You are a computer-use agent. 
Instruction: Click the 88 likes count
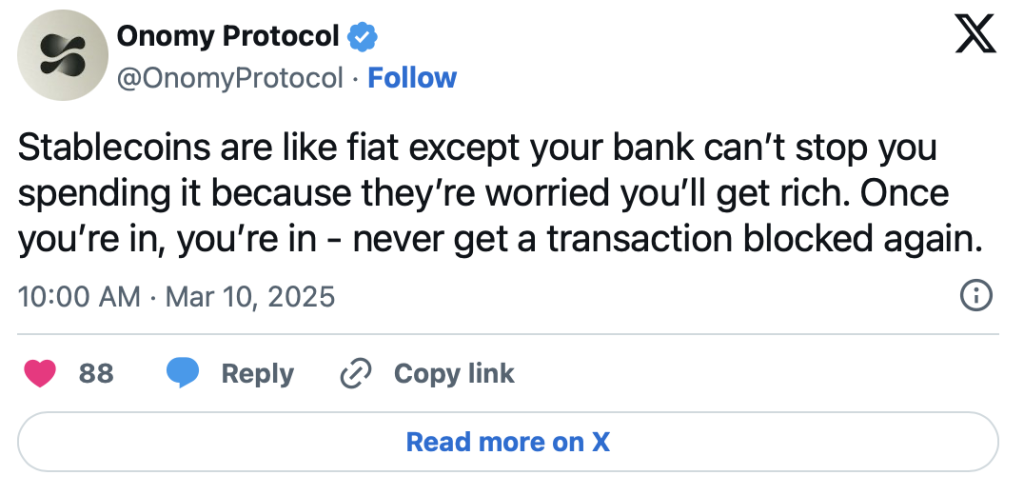tap(96, 374)
